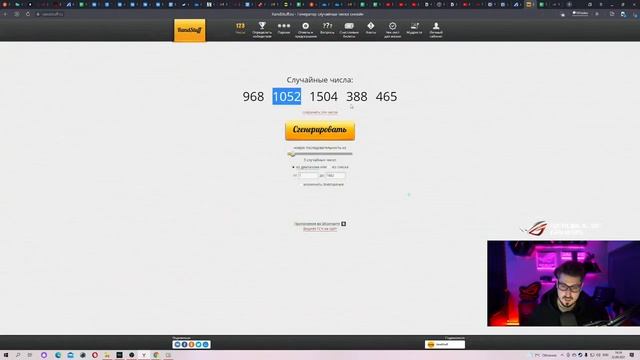This screenshot has width=640, height=360.
Task: Open the Chrome taskbar icon
Action: coord(156,355)
